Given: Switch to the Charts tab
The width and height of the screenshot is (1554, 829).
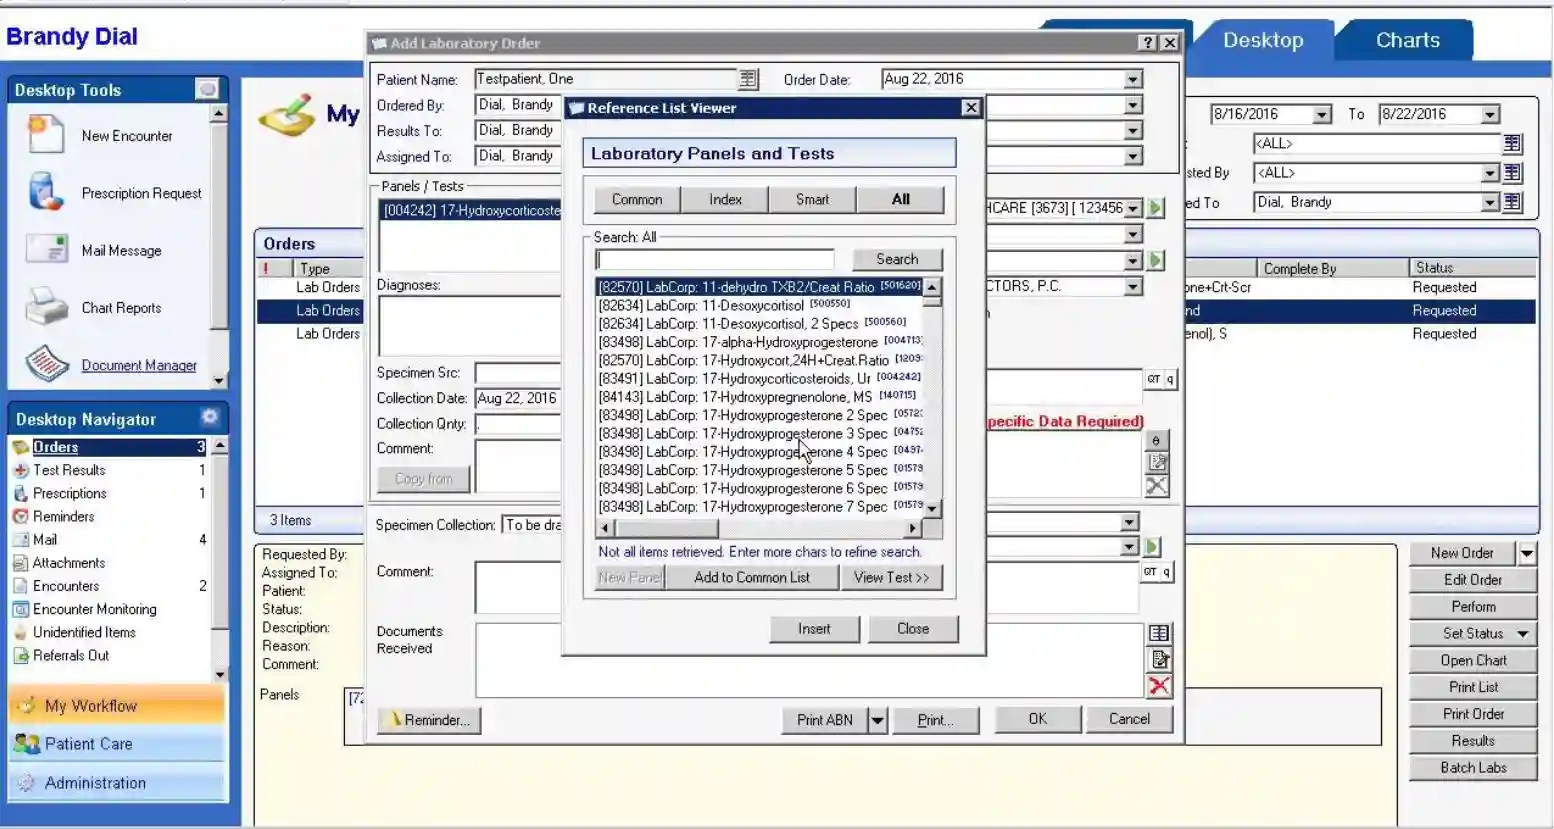Looking at the screenshot, I should coord(1406,40).
